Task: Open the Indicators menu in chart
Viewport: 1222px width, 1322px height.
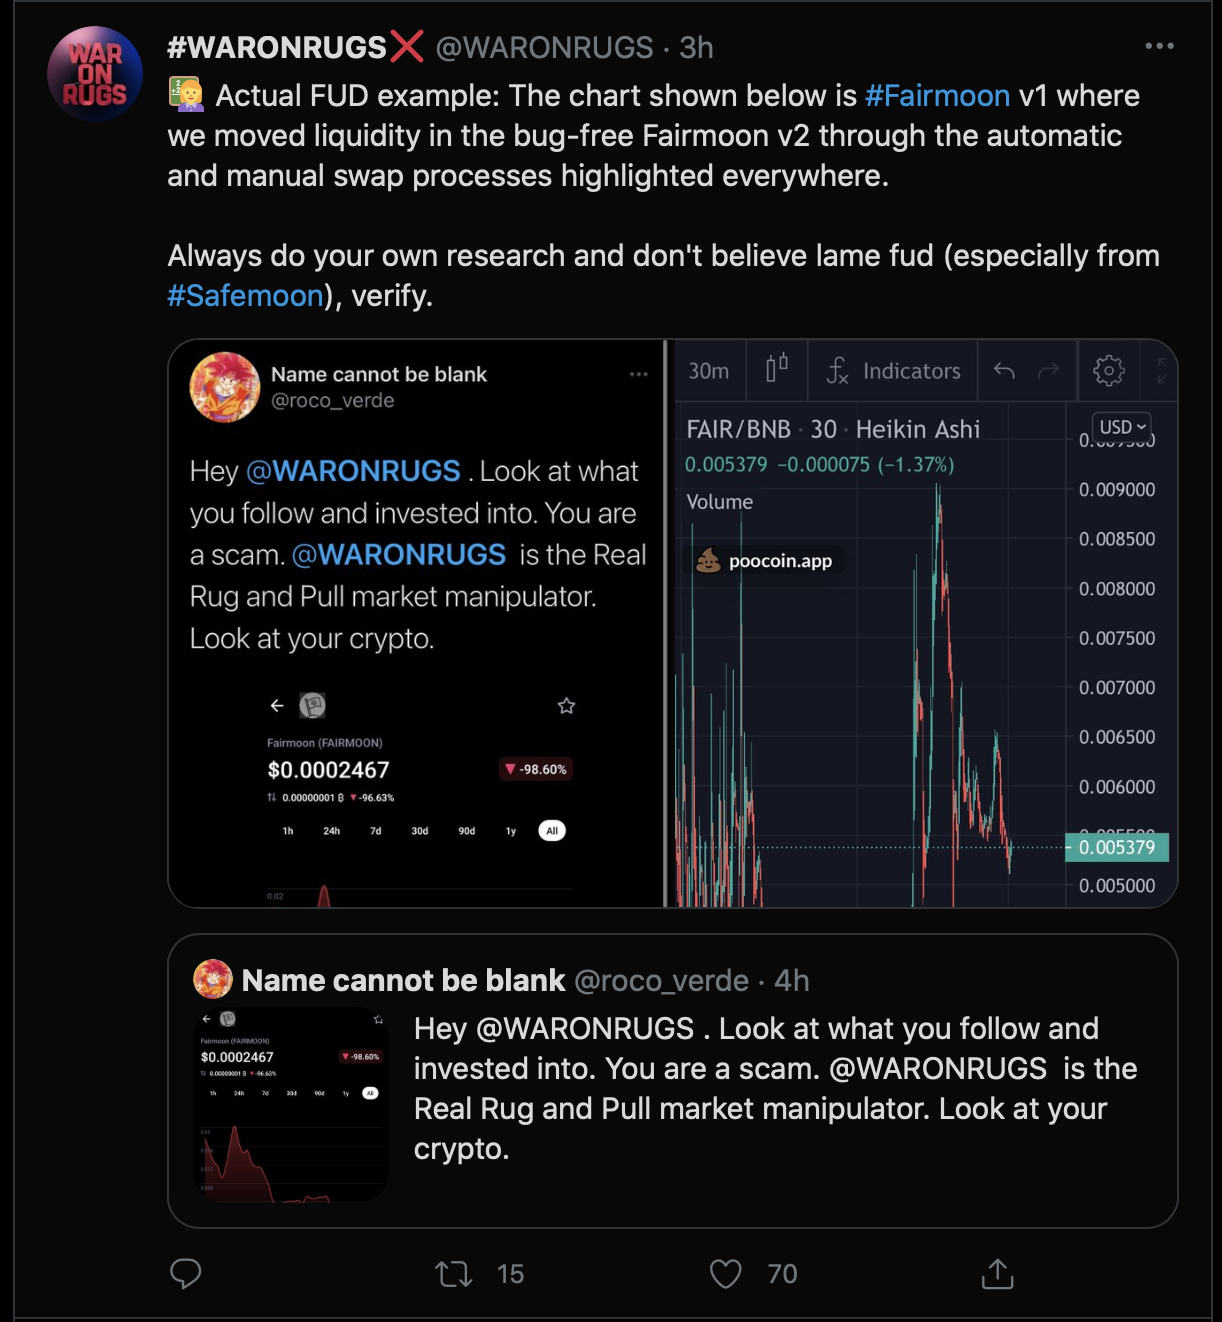Action: [893, 371]
